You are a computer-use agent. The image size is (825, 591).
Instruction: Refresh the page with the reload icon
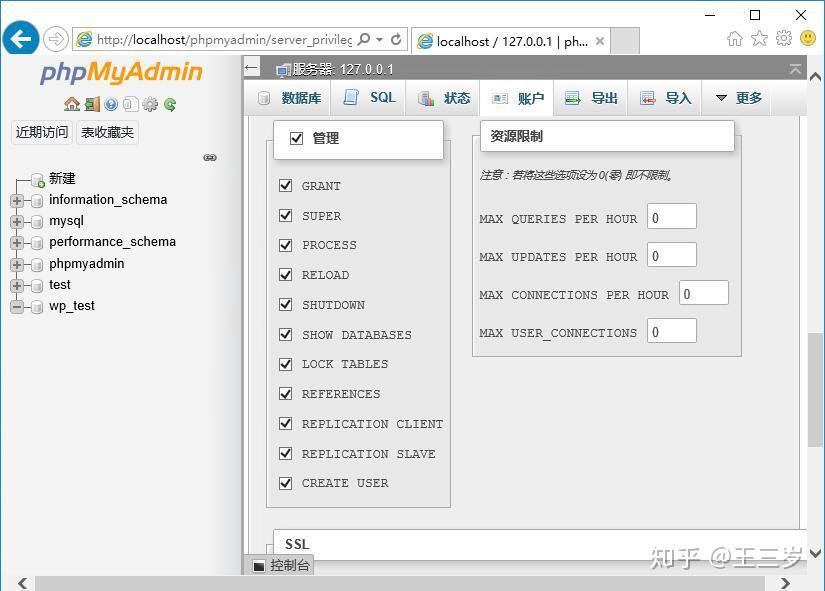click(x=396, y=39)
